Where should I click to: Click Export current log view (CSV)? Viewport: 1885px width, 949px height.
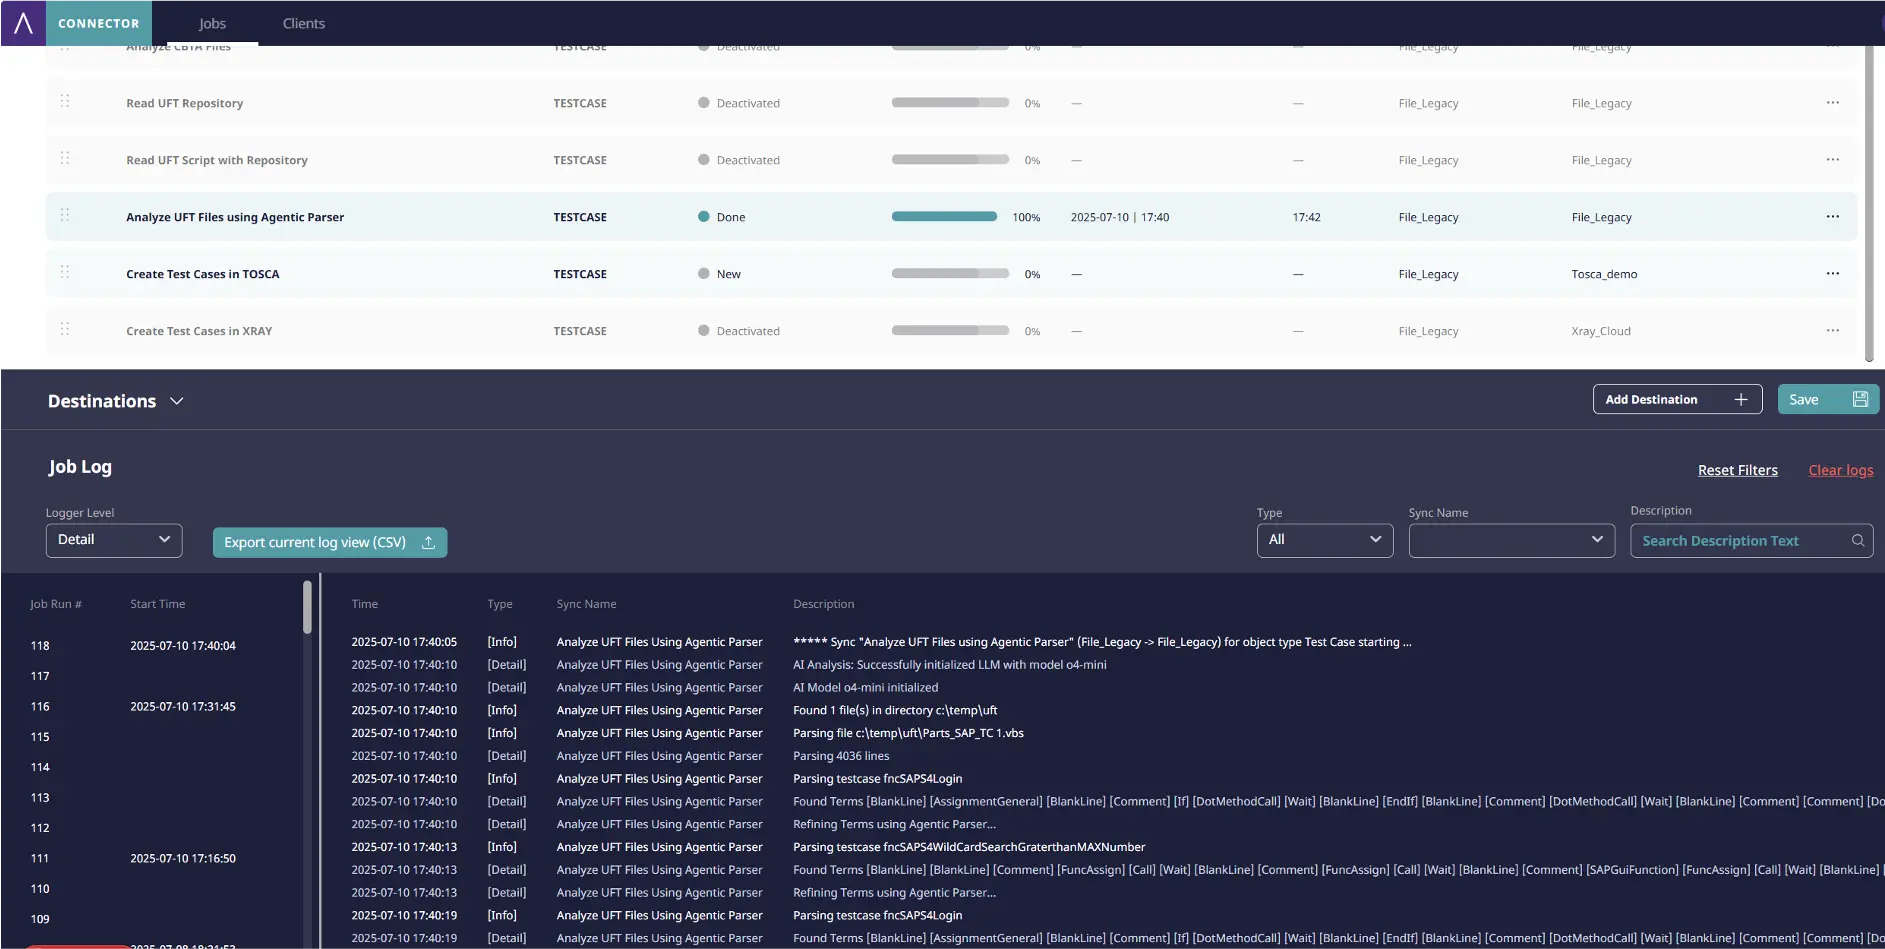pos(329,542)
